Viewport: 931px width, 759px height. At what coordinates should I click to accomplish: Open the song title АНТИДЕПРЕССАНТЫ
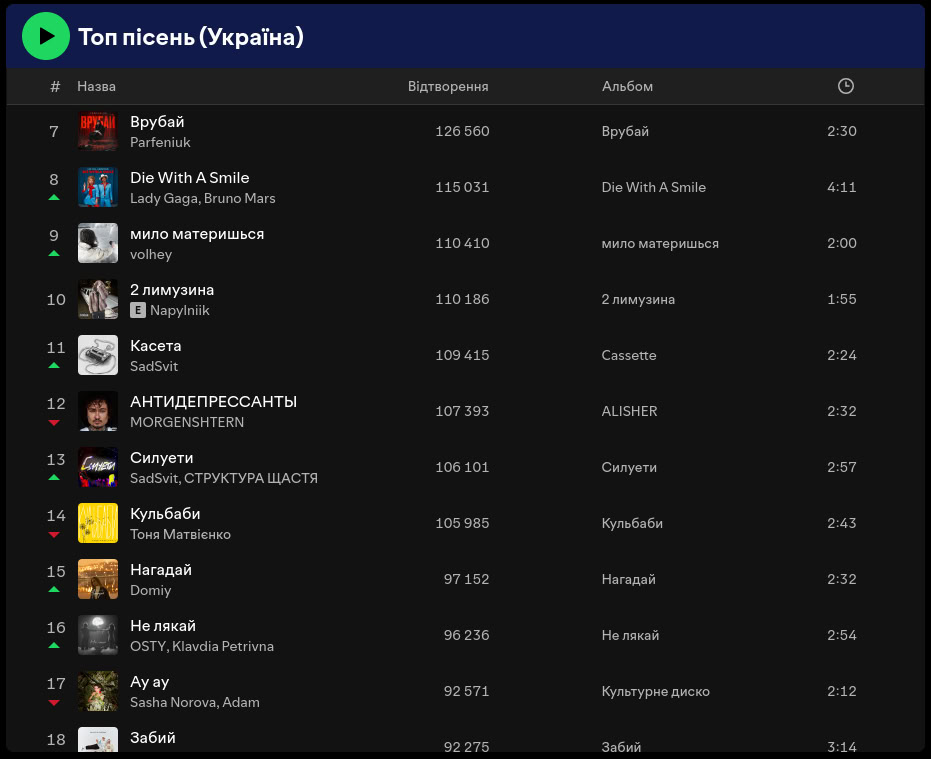(x=213, y=402)
